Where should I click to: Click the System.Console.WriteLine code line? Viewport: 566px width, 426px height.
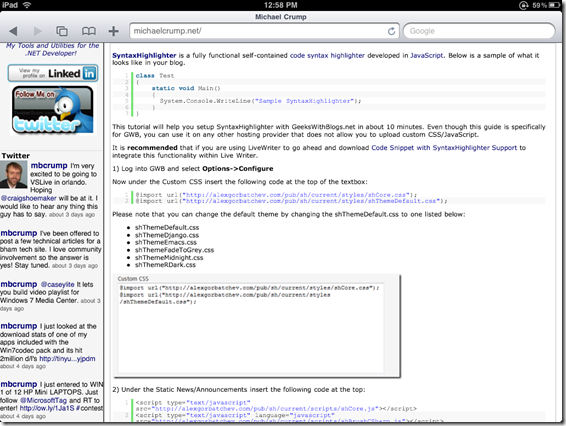tap(260, 101)
